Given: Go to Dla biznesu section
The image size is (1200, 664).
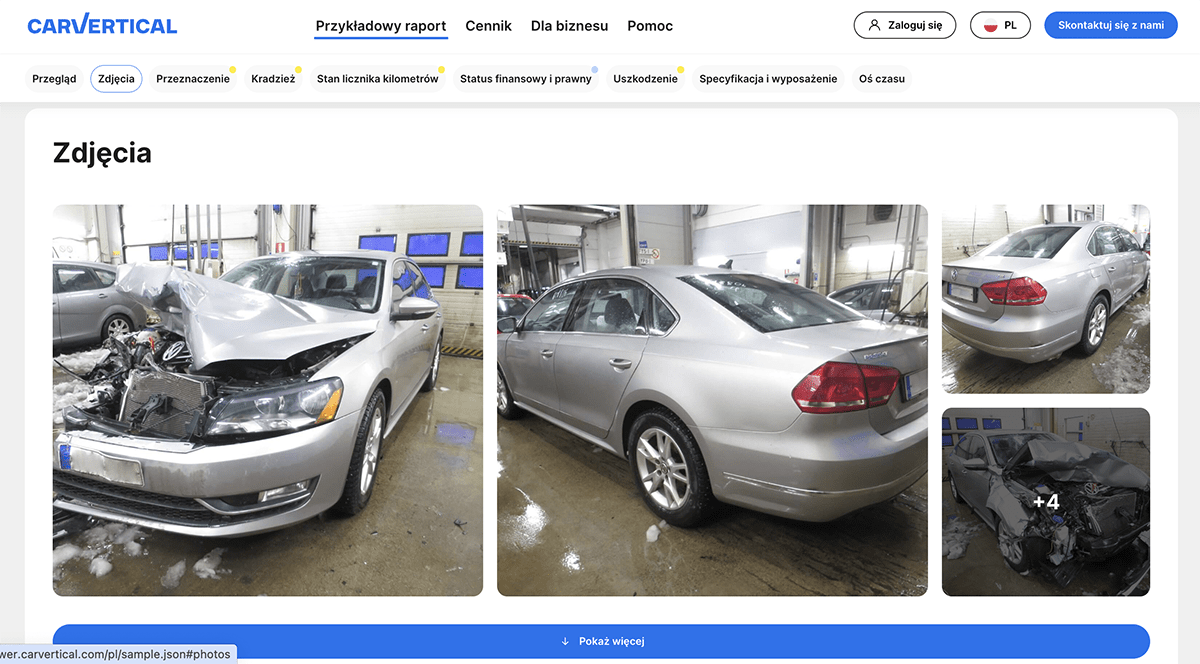Looking at the screenshot, I should coord(570,26).
